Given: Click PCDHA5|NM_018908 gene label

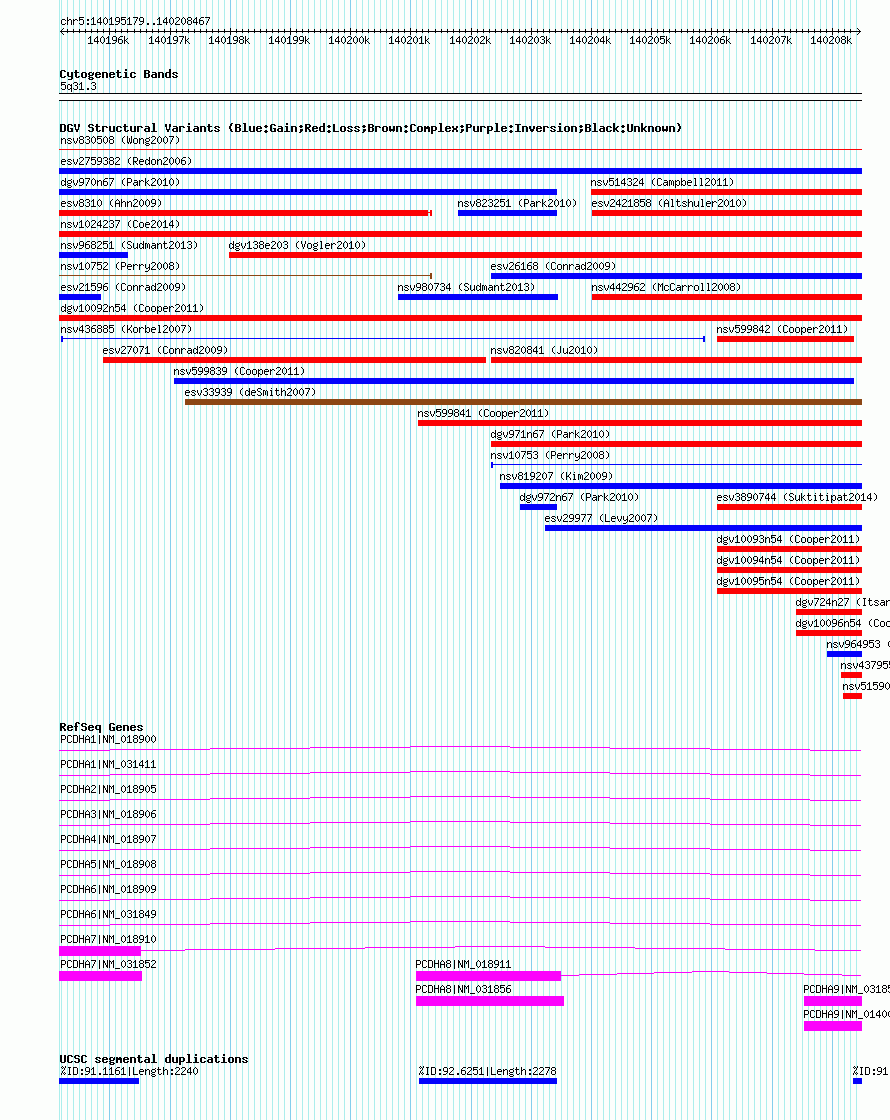Looking at the screenshot, I should coord(109,864).
